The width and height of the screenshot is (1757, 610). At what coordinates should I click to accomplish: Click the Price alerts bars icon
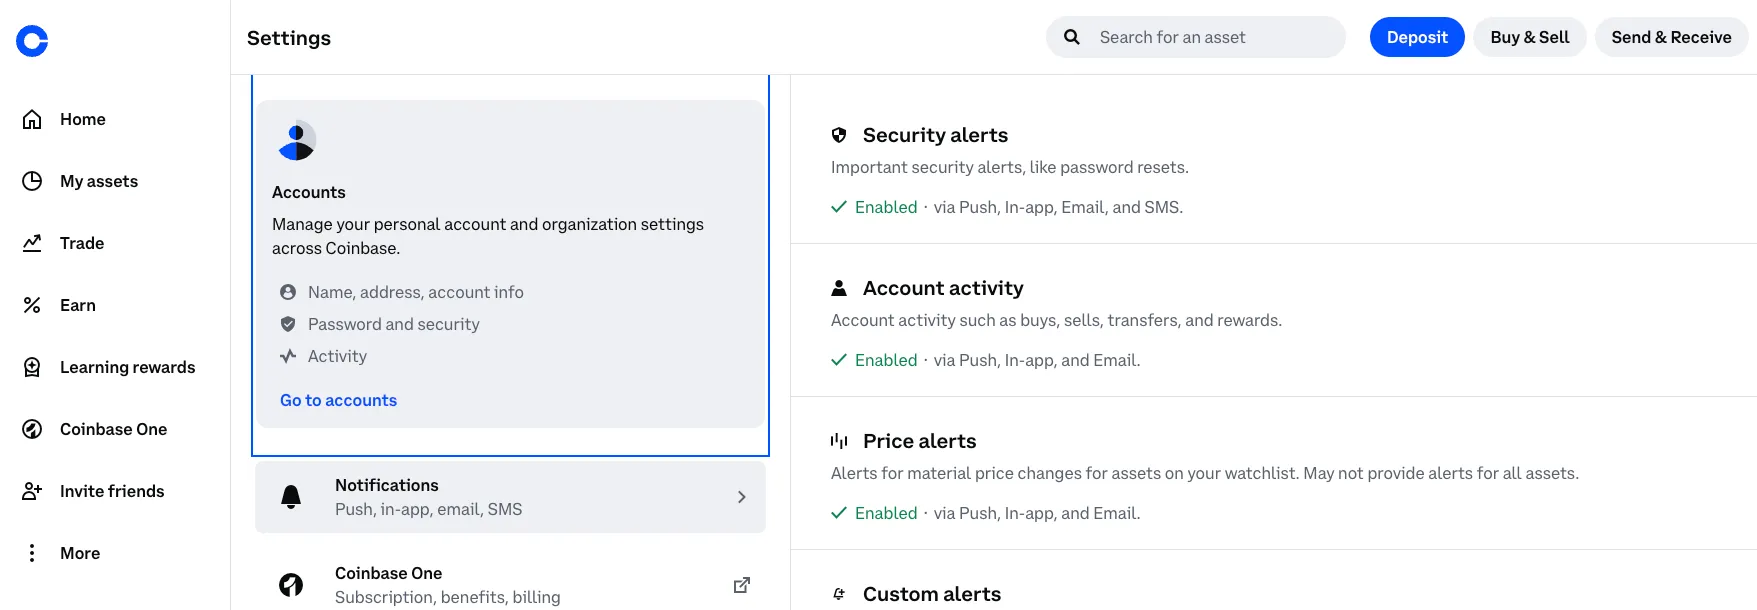839,441
